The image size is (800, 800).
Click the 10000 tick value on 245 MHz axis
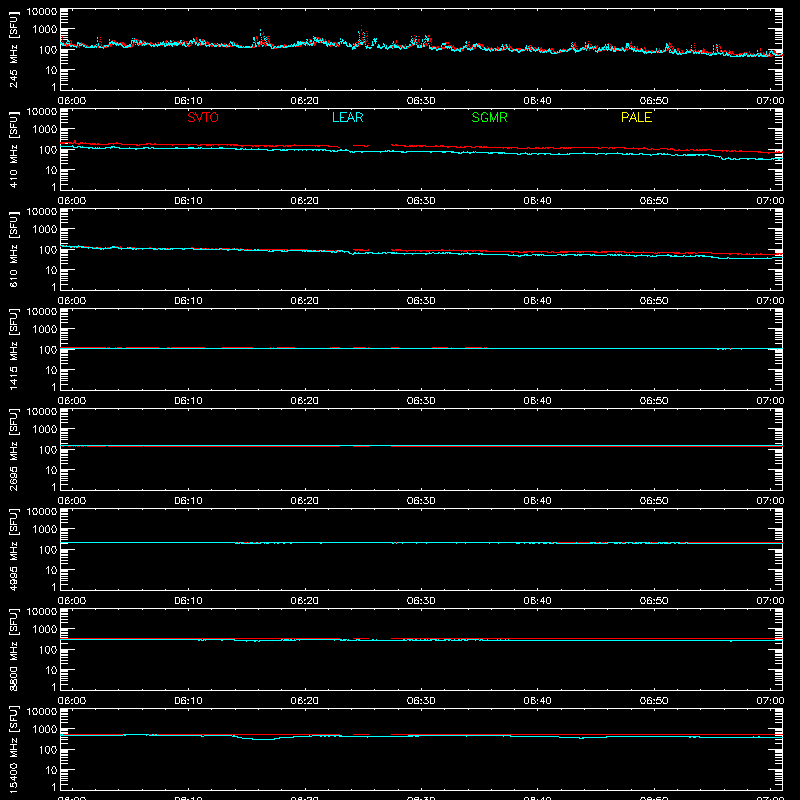[42, 12]
